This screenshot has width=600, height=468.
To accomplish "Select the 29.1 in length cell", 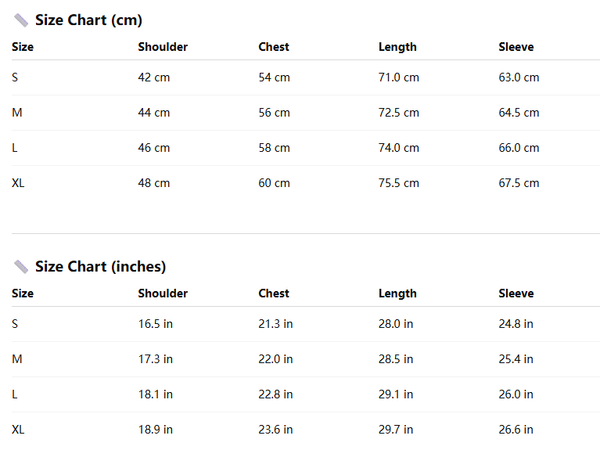I will tap(395, 394).
